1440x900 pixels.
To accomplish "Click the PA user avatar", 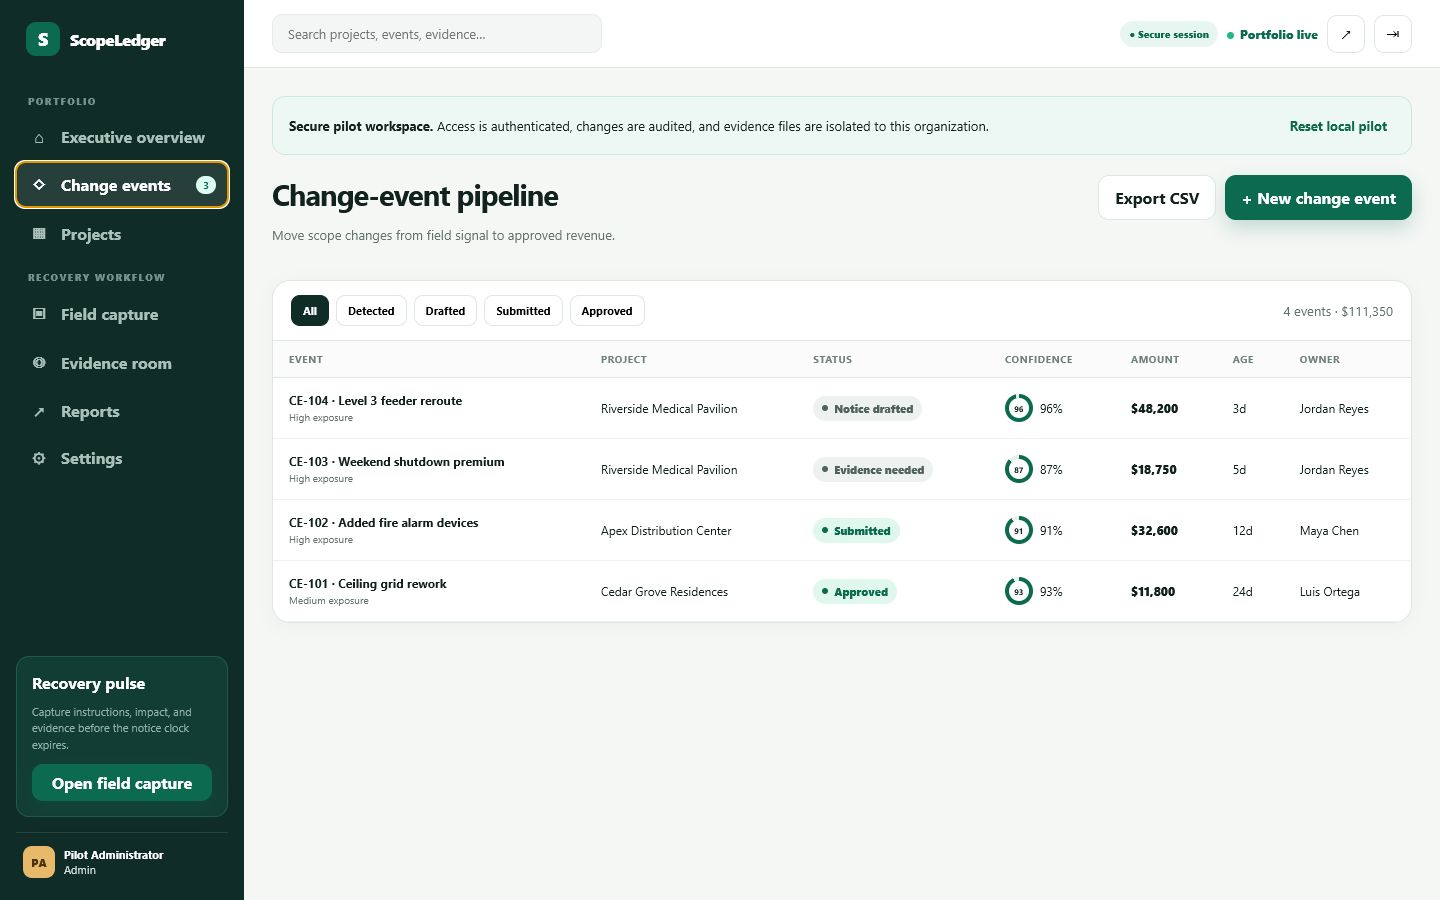I will [x=39, y=862].
